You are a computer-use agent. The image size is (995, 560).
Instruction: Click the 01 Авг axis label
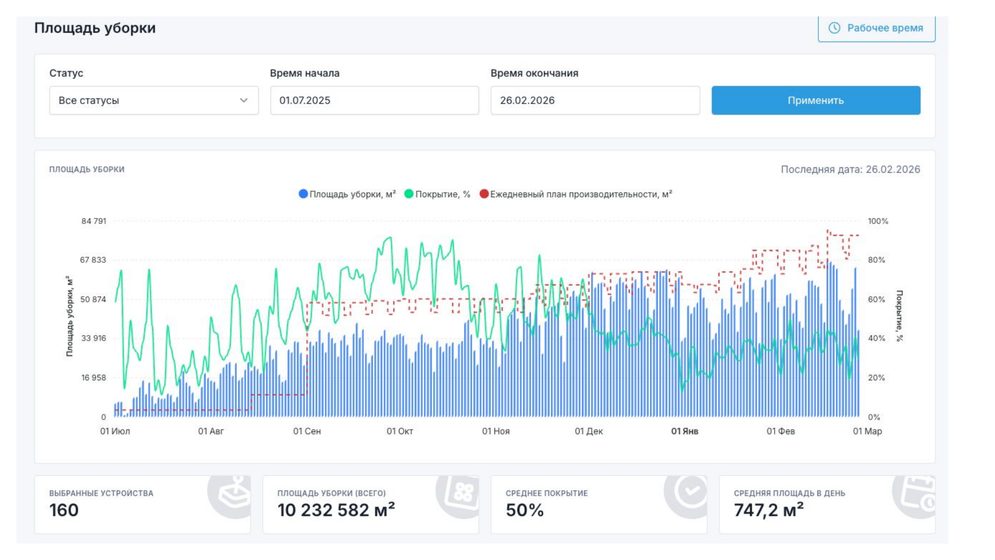tap(211, 431)
